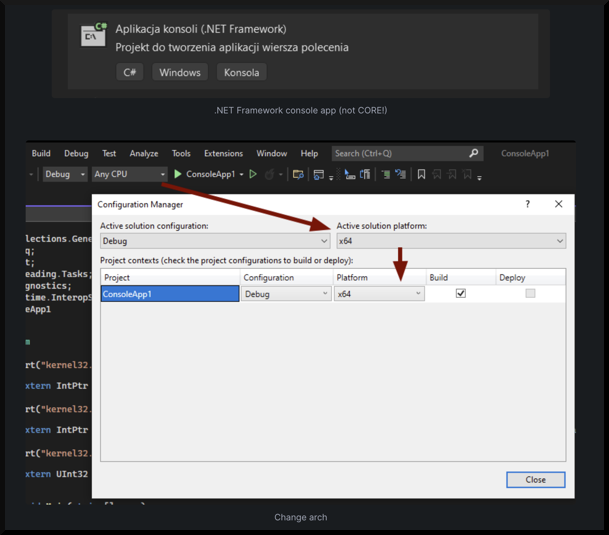Screen dimensions: 609x535
Task: Close the Configuration Manager dialog with X
Action: pyautogui.click(x=559, y=204)
